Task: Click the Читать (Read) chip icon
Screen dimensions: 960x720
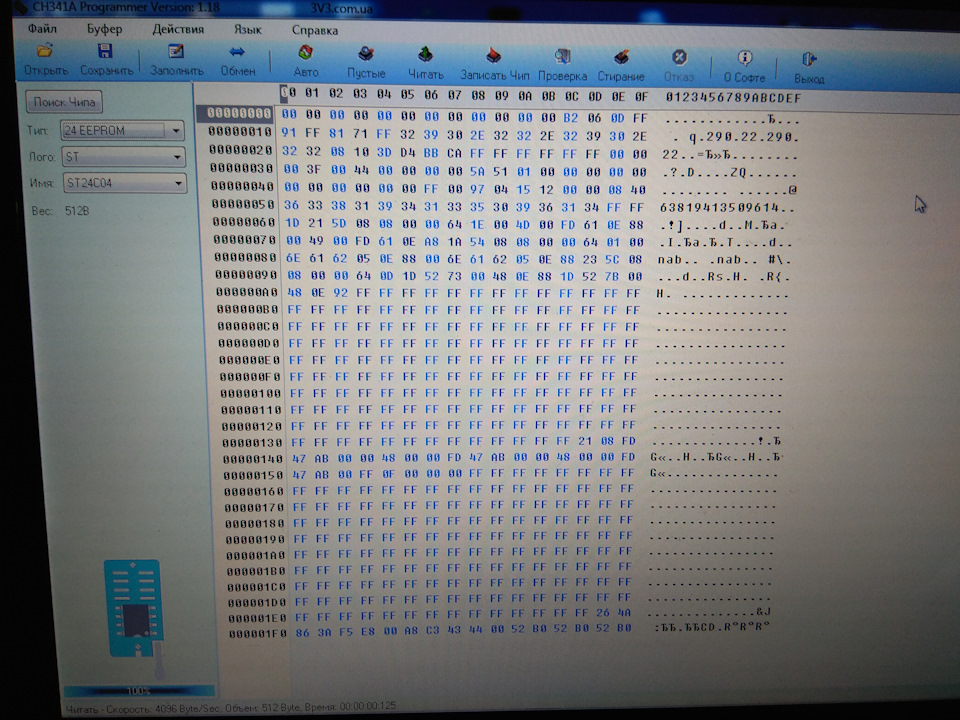Action: 425,55
